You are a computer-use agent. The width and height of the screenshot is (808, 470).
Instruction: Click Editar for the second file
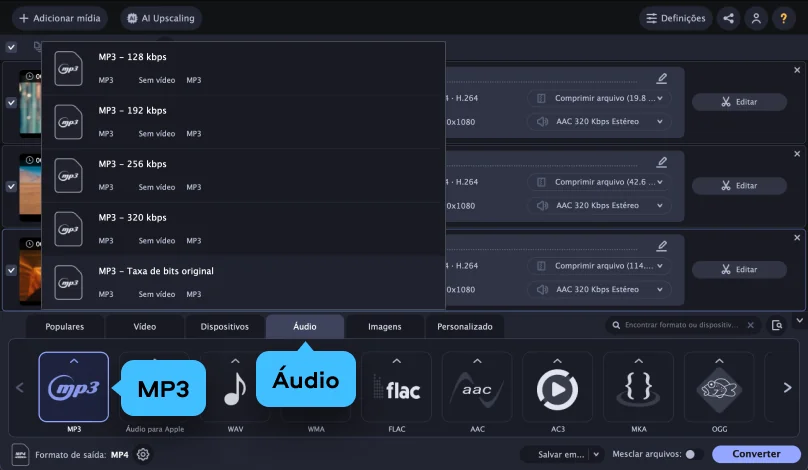pyautogui.click(x=739, y=186)
